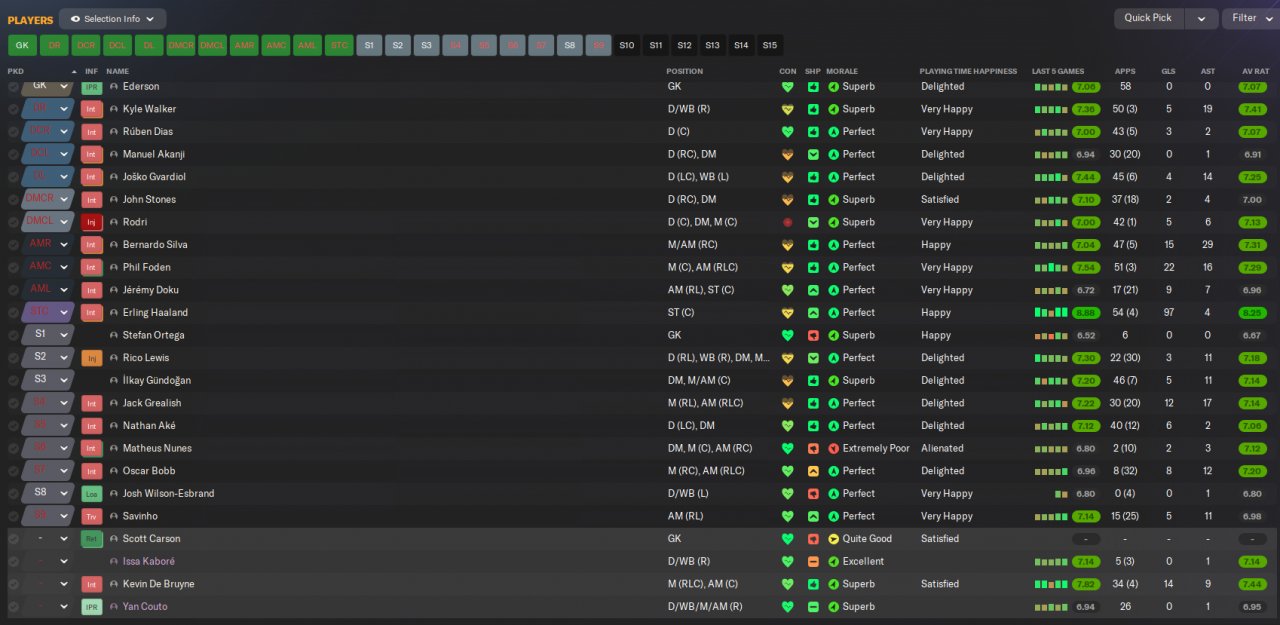Click Yan Couto's sharpness icon
The width and height of the screenshot is (1280, 625).
813,607
